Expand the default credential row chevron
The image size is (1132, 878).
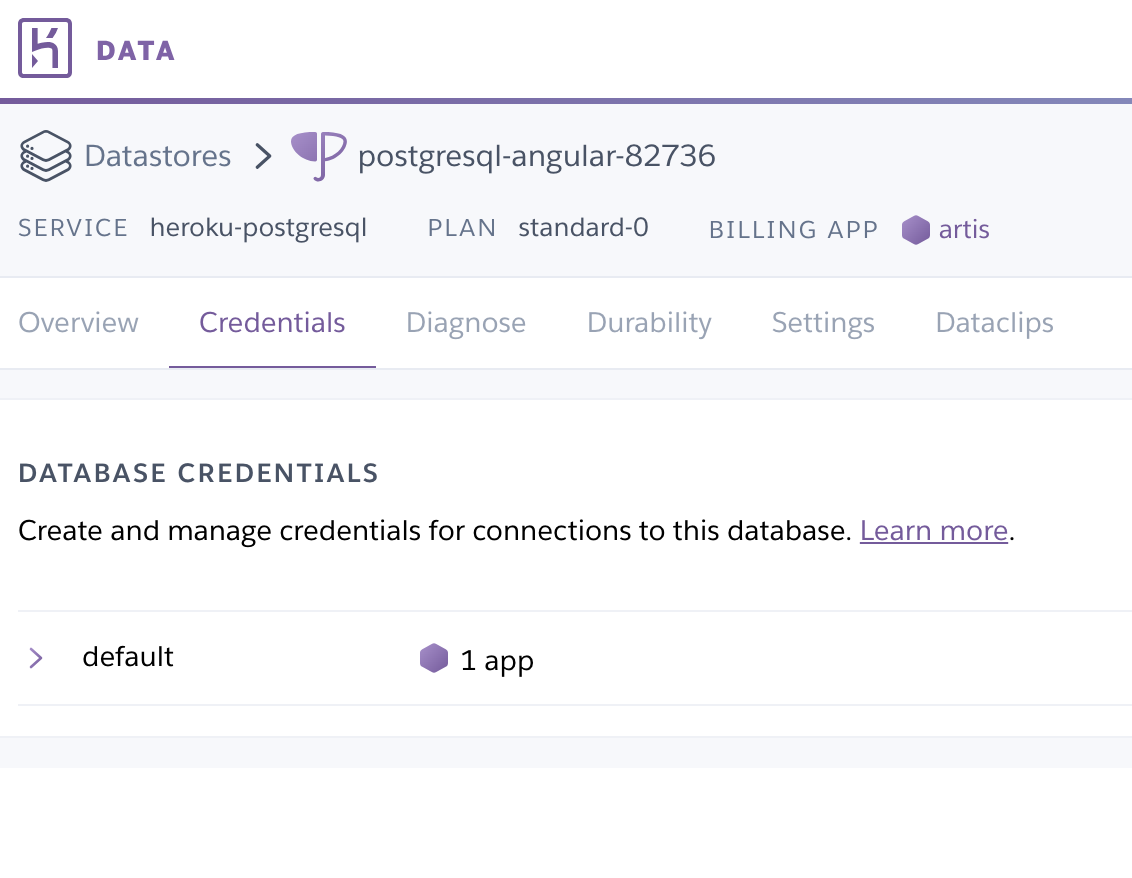click(x=35, y=658)
